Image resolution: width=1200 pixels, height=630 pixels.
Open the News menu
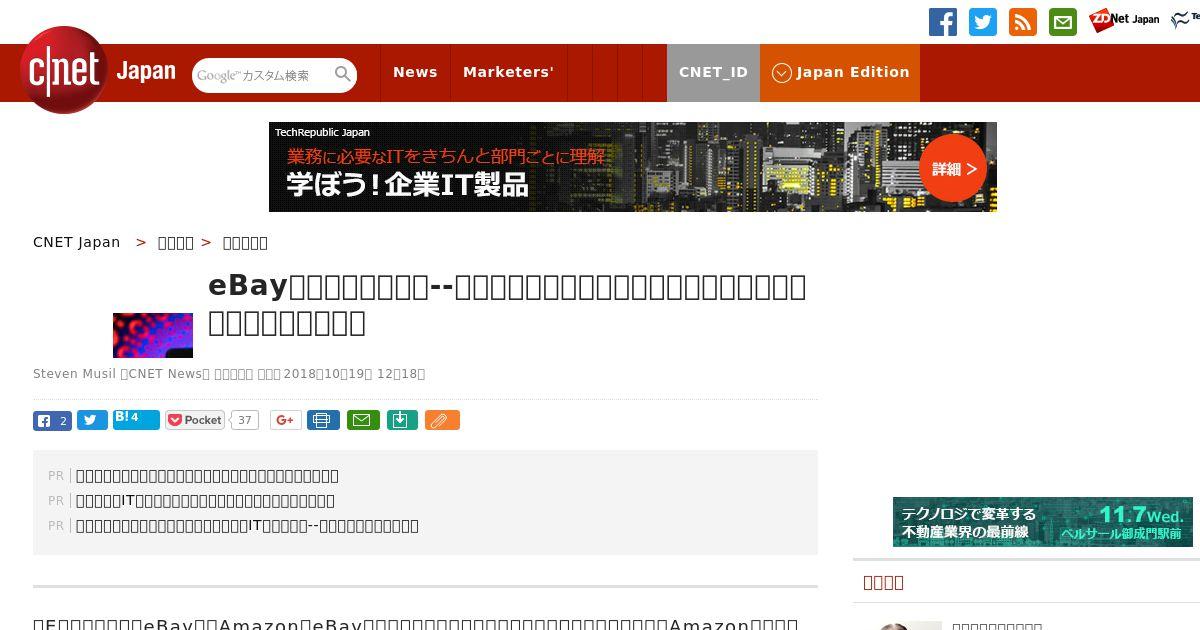coord(415,72)
